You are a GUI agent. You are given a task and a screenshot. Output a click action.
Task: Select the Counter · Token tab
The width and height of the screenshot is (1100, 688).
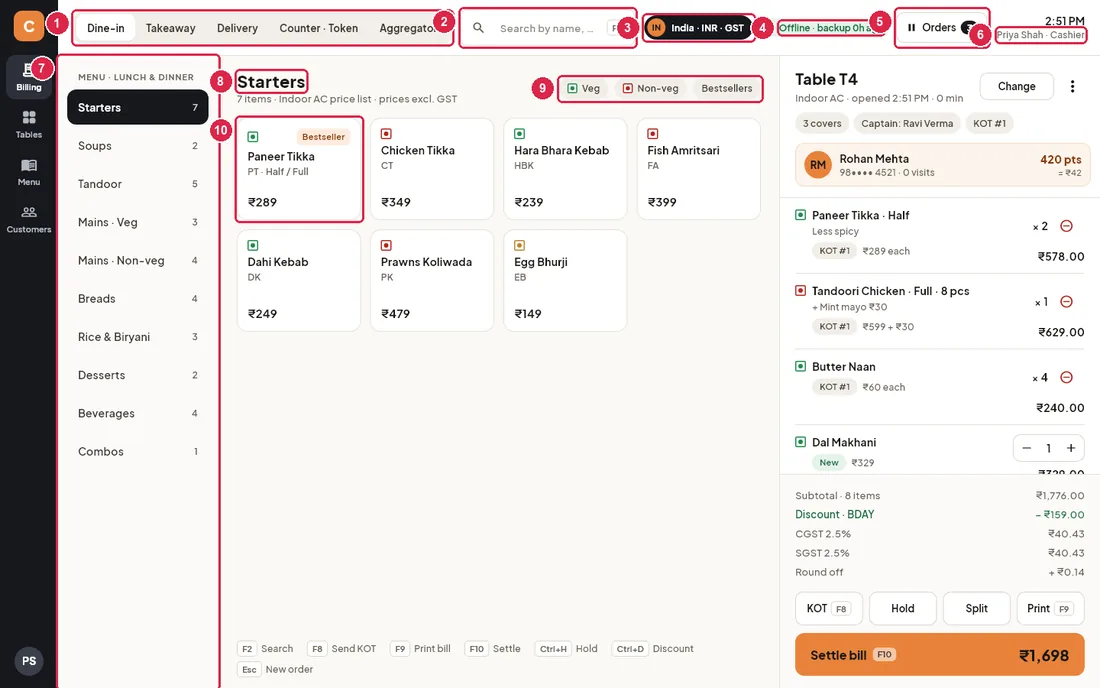click(x=318, y=28)
